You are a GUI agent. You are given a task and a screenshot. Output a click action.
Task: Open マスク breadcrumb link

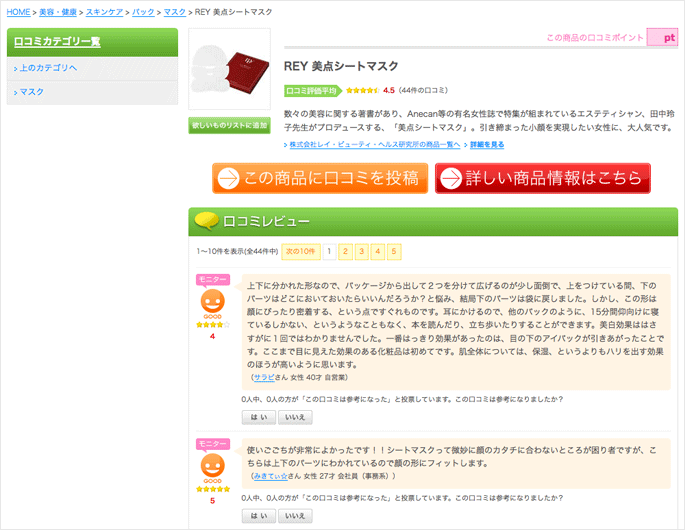pos(175,12)
